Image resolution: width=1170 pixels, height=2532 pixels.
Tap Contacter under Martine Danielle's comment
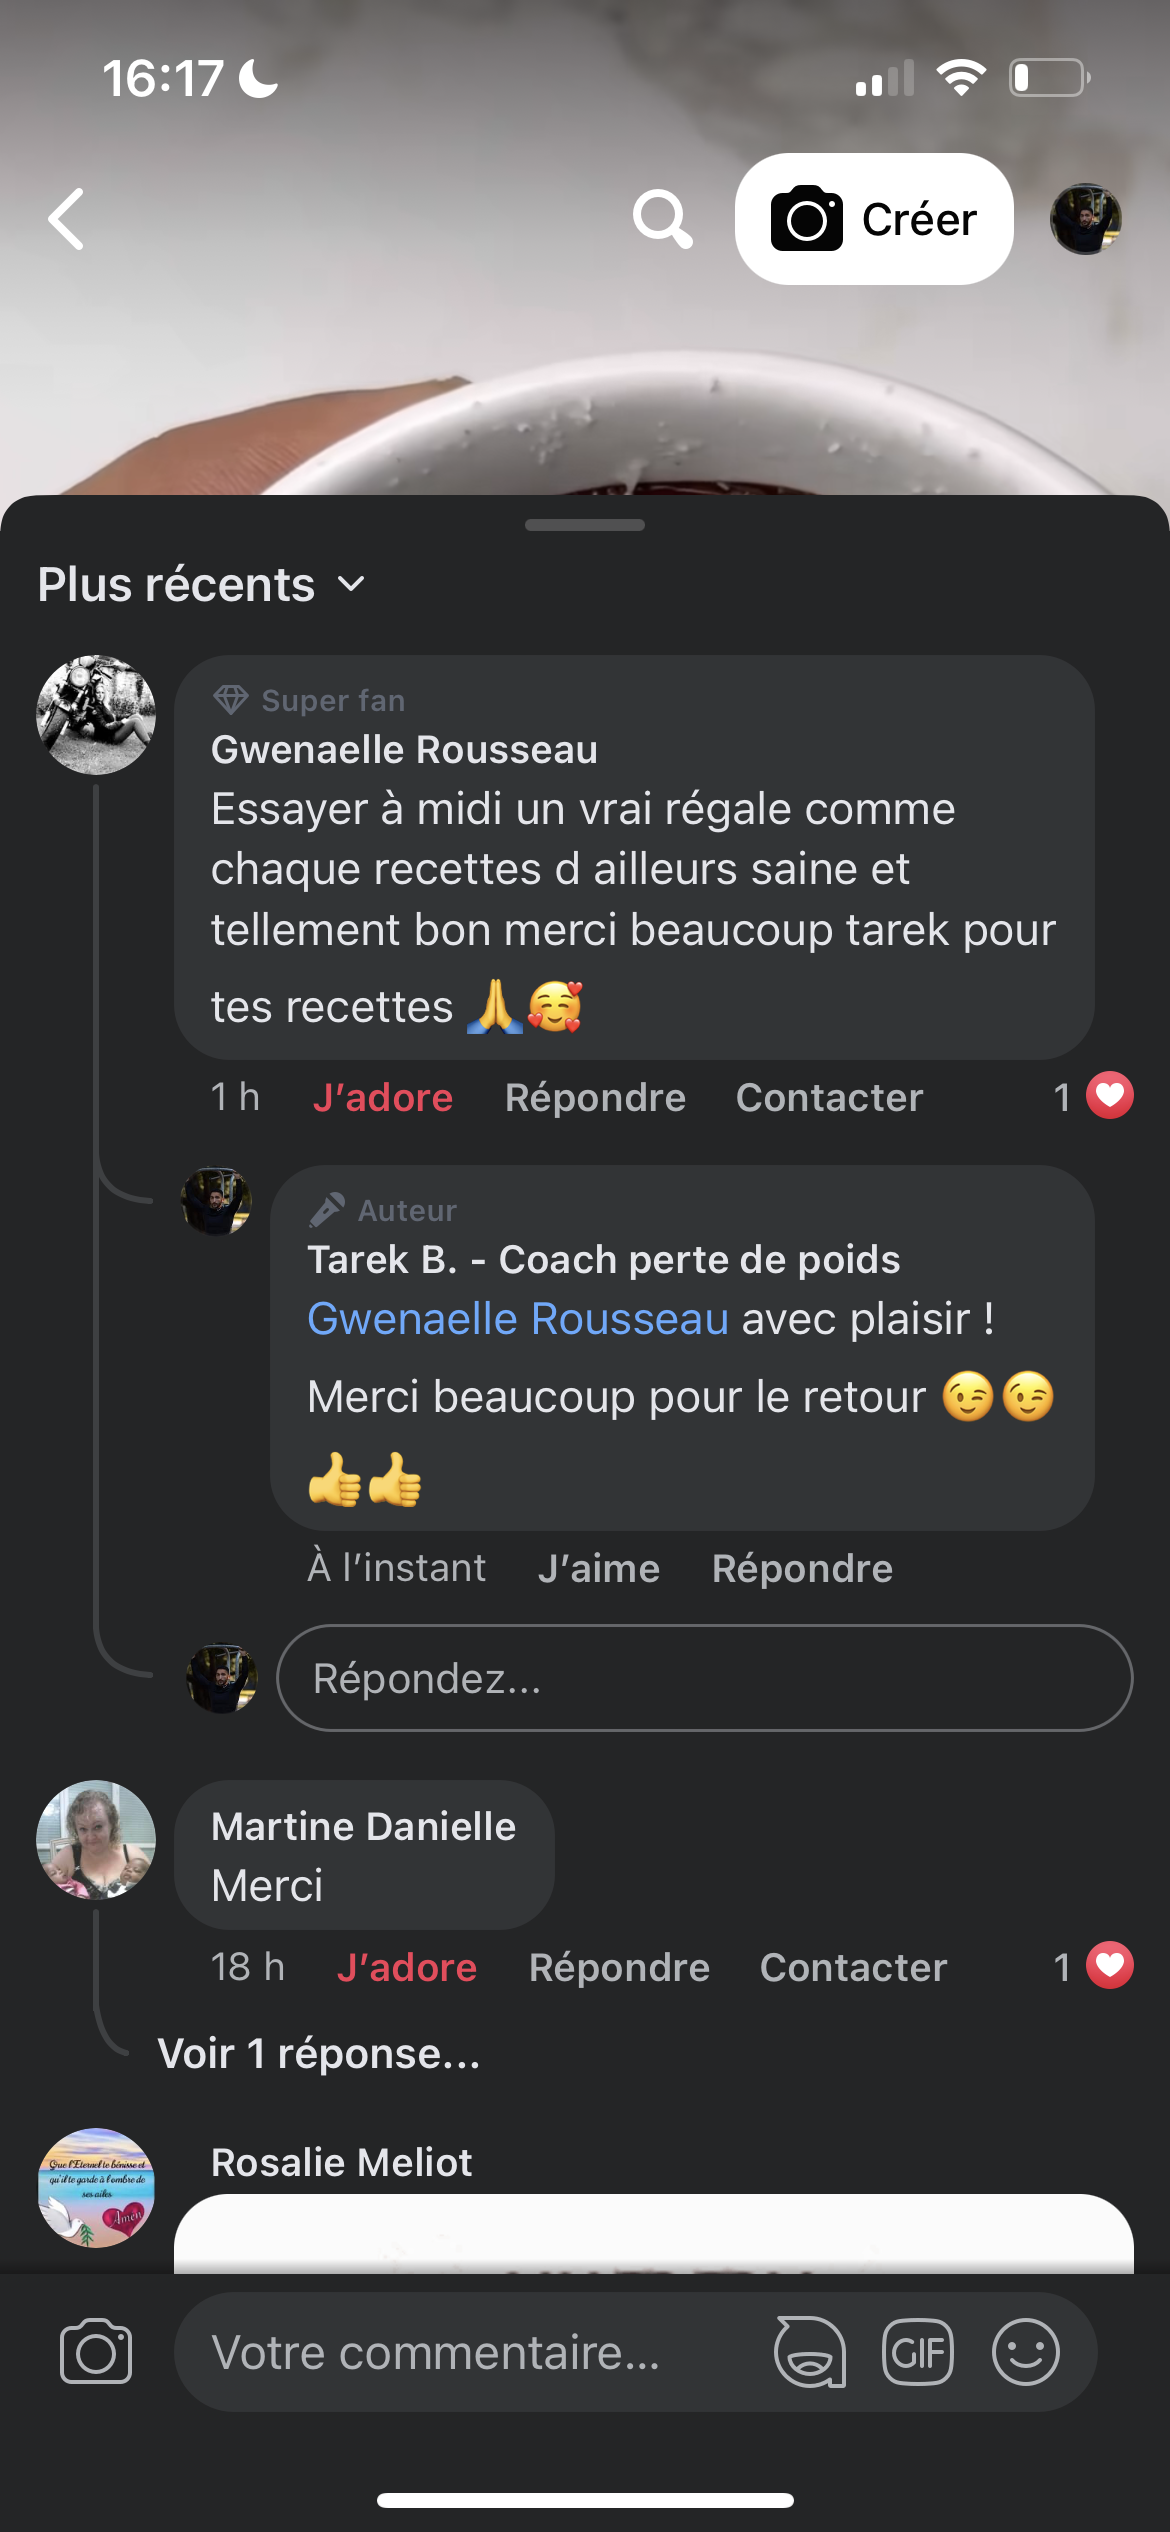click(x=853, y=1967)
